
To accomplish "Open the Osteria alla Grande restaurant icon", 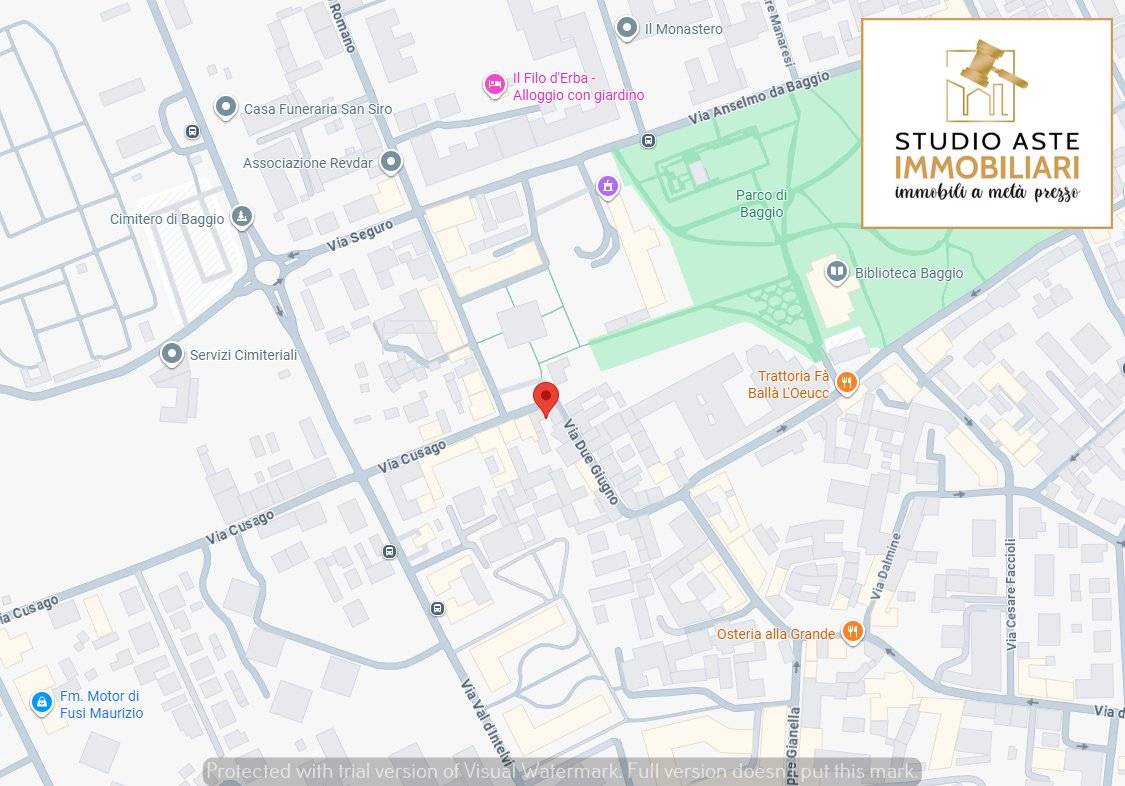I will [x=852, y=632].
